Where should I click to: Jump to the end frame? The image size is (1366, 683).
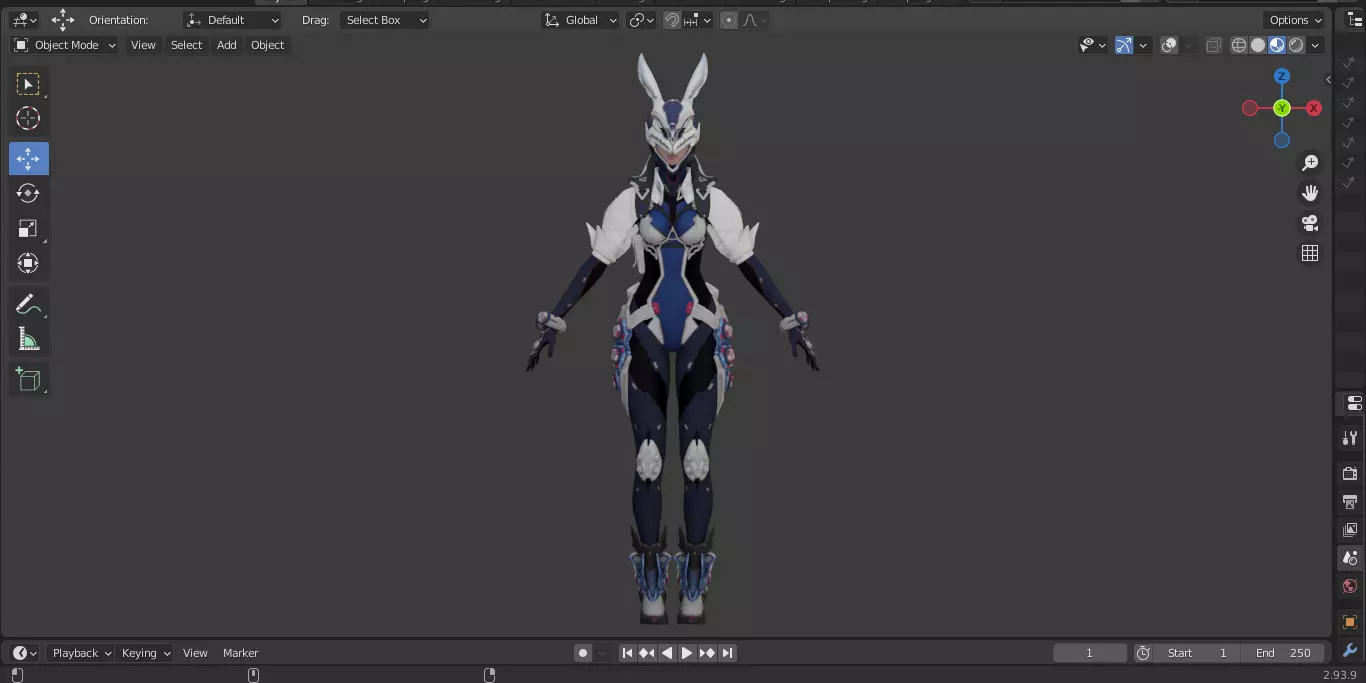tap(727, 653)
